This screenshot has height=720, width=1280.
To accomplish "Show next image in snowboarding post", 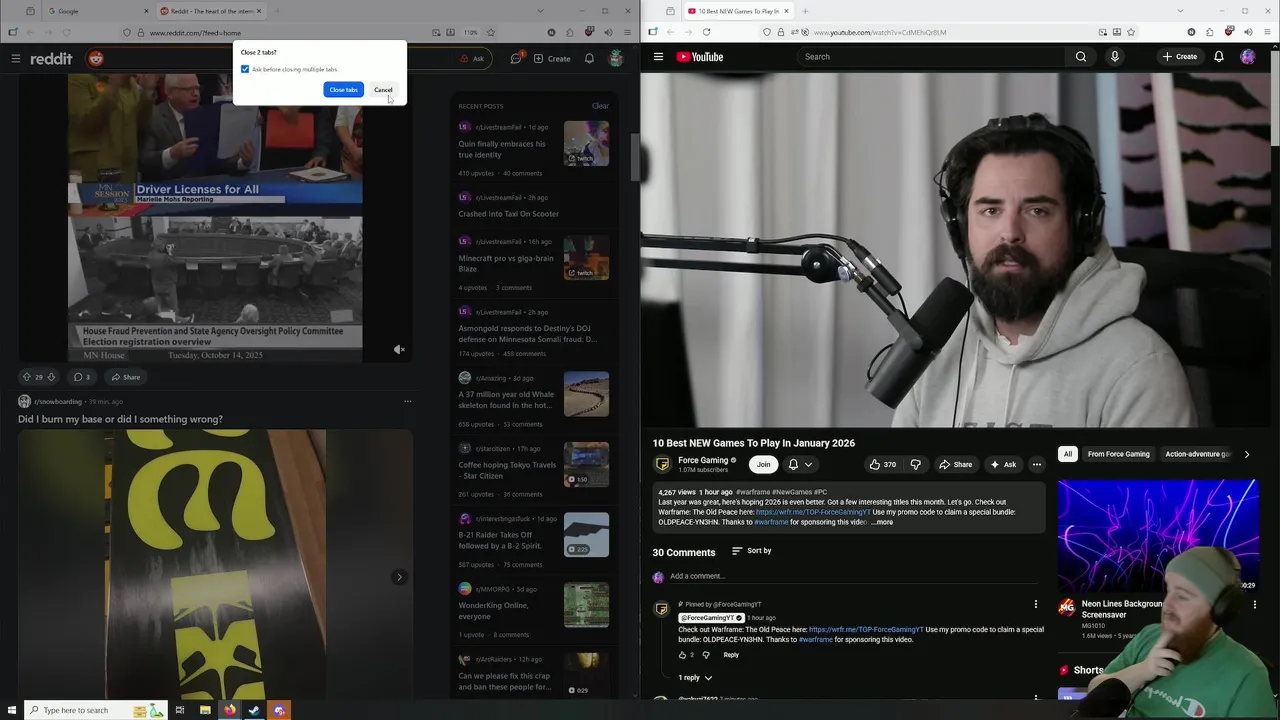I will (x=399, y=577).
